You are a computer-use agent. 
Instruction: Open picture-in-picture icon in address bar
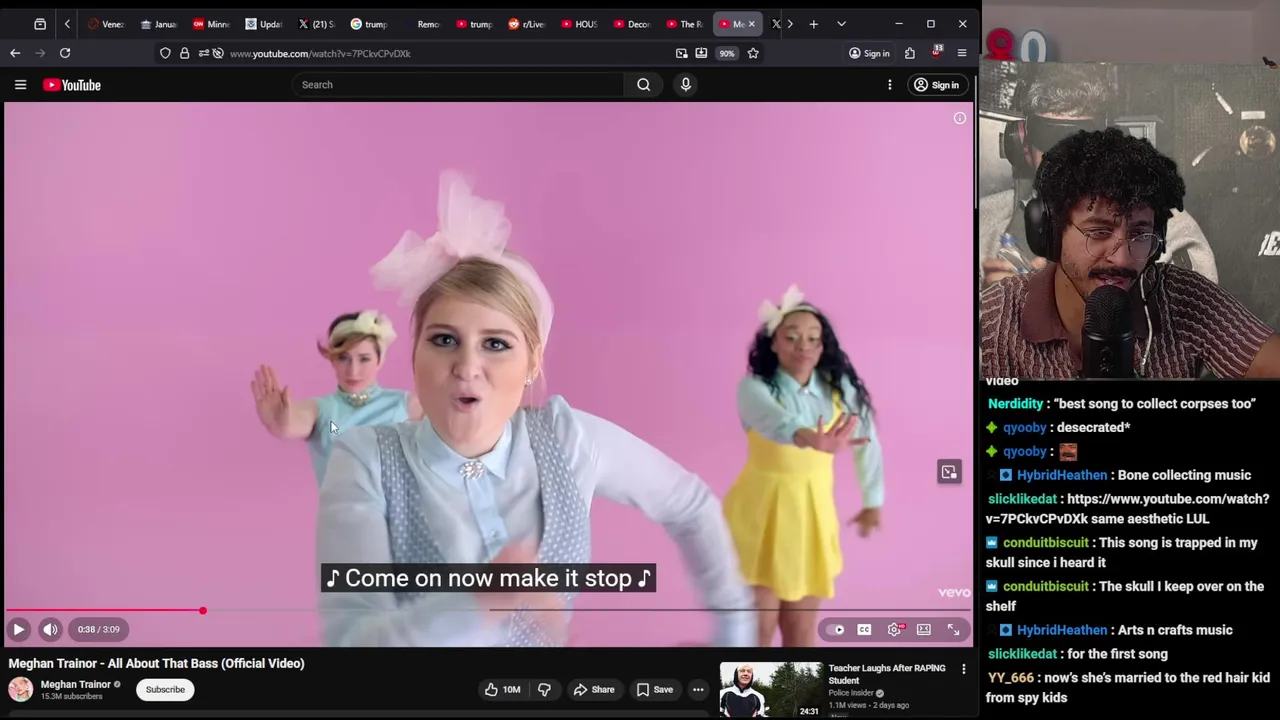point(682,53)
